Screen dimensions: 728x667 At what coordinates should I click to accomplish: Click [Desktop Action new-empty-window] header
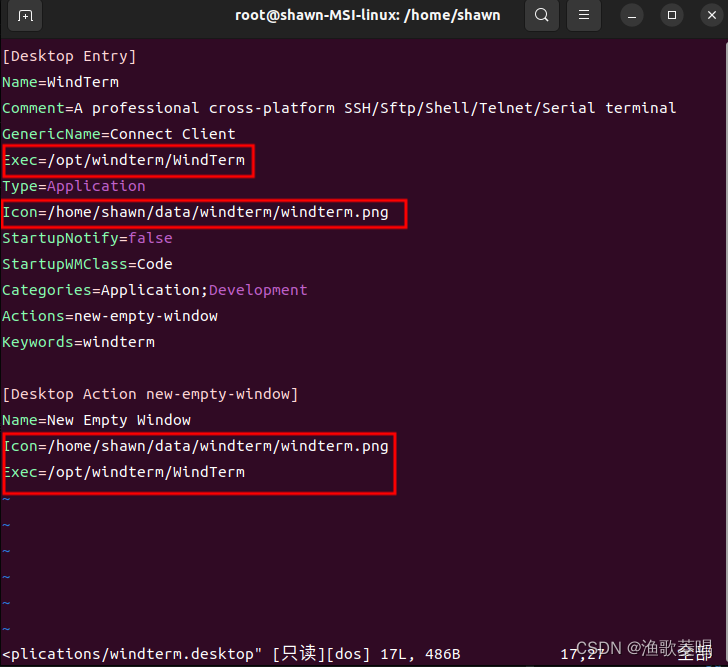[150, 394]
